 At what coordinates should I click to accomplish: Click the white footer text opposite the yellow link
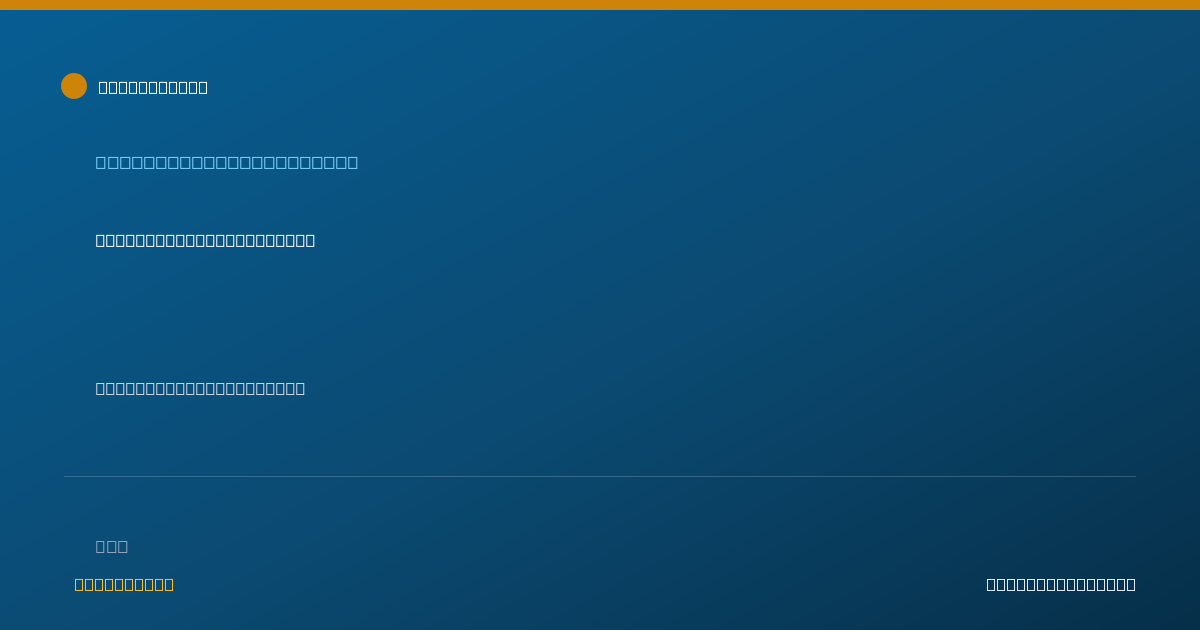click(x=1061, y=584)
